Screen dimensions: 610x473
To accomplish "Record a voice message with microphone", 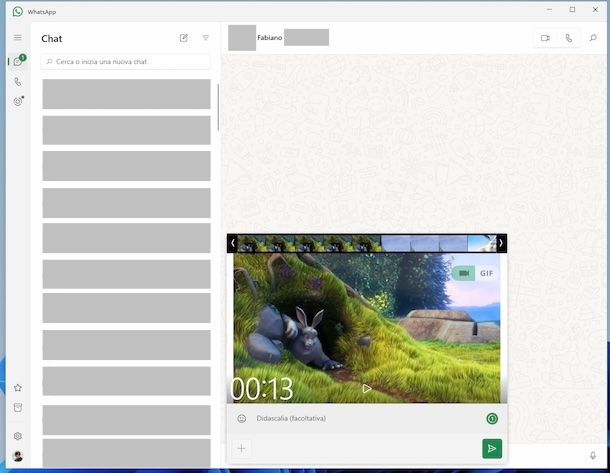I will 592,455.
